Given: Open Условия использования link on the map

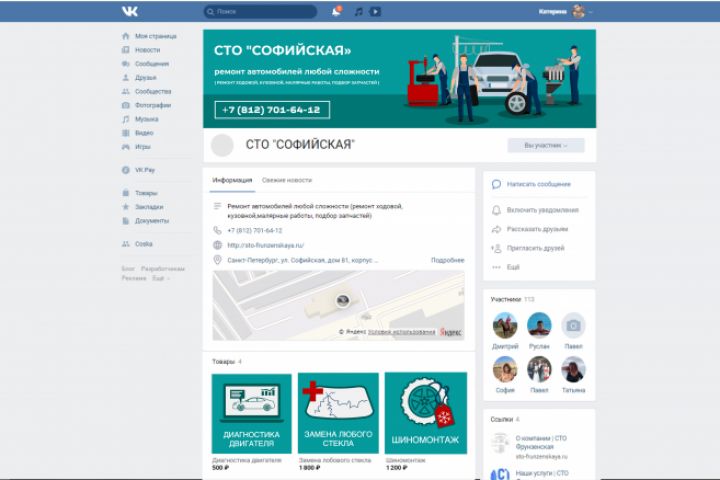Looking at the screenshot, I should 401,332.
